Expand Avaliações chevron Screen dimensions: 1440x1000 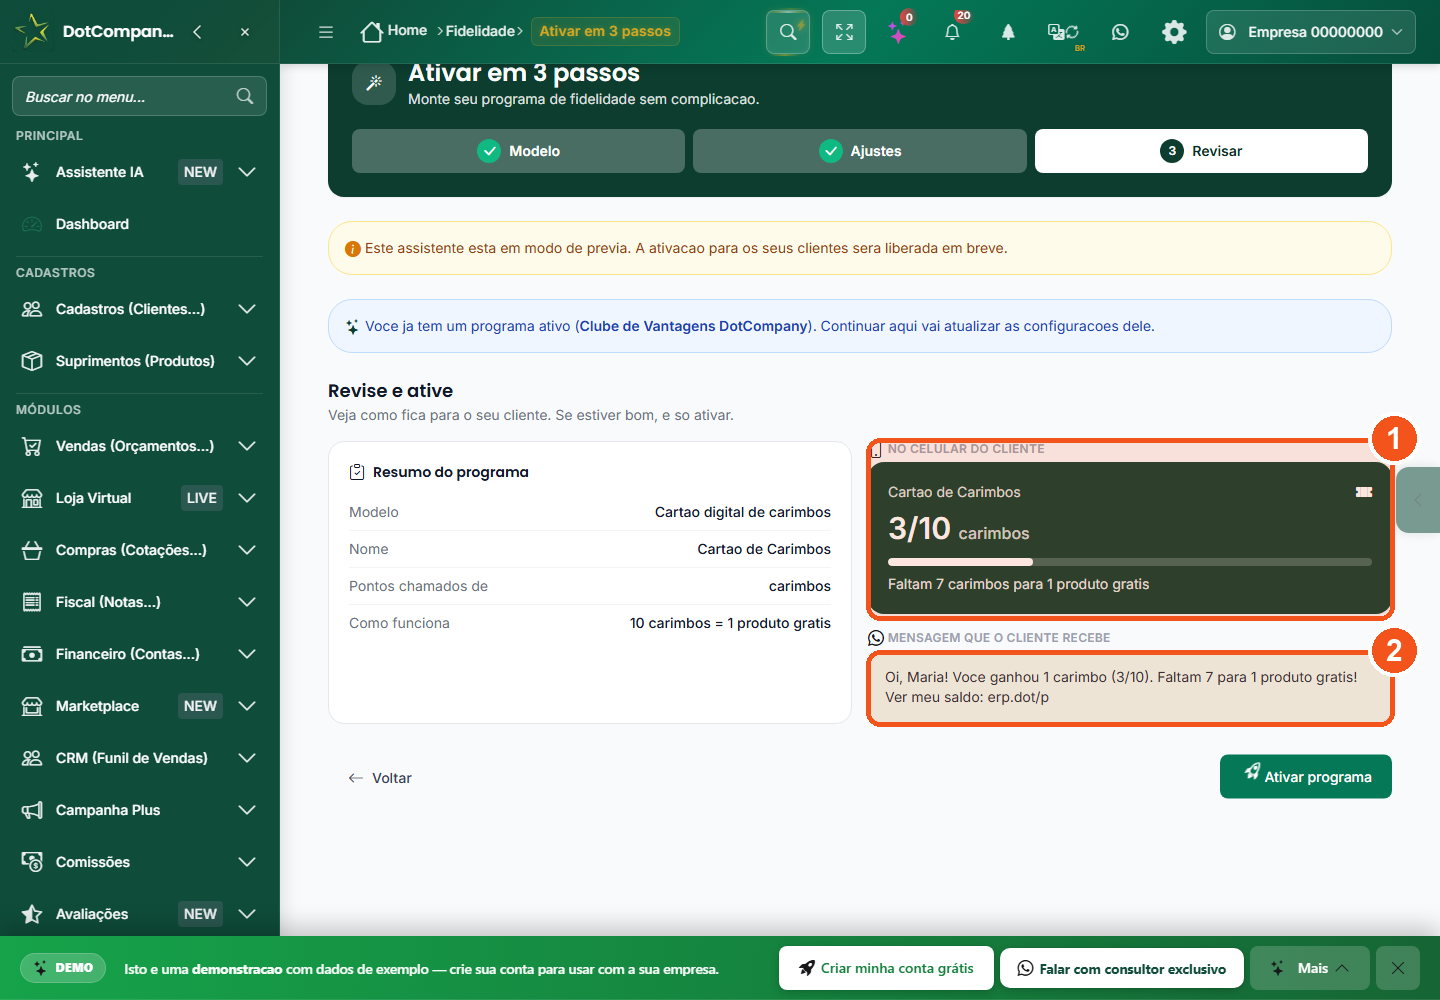click(x=247, y=914)
